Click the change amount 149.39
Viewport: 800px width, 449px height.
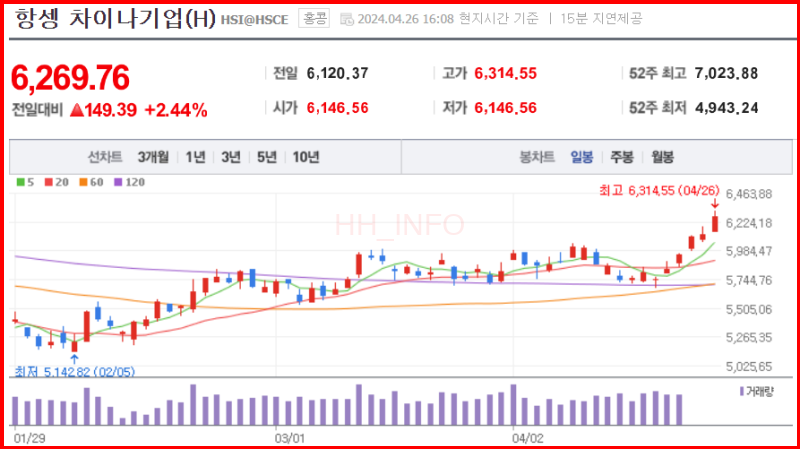(x=111, y=110)
